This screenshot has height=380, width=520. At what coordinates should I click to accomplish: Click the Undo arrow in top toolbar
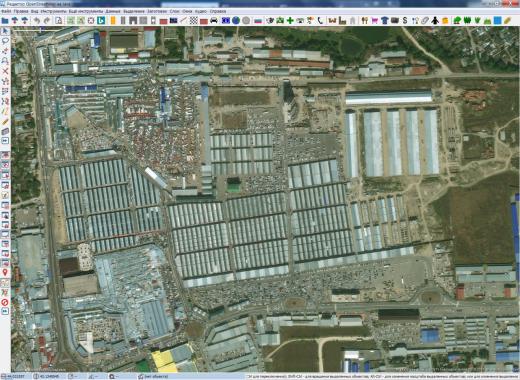pyautogui.click(x=37, y=21)
